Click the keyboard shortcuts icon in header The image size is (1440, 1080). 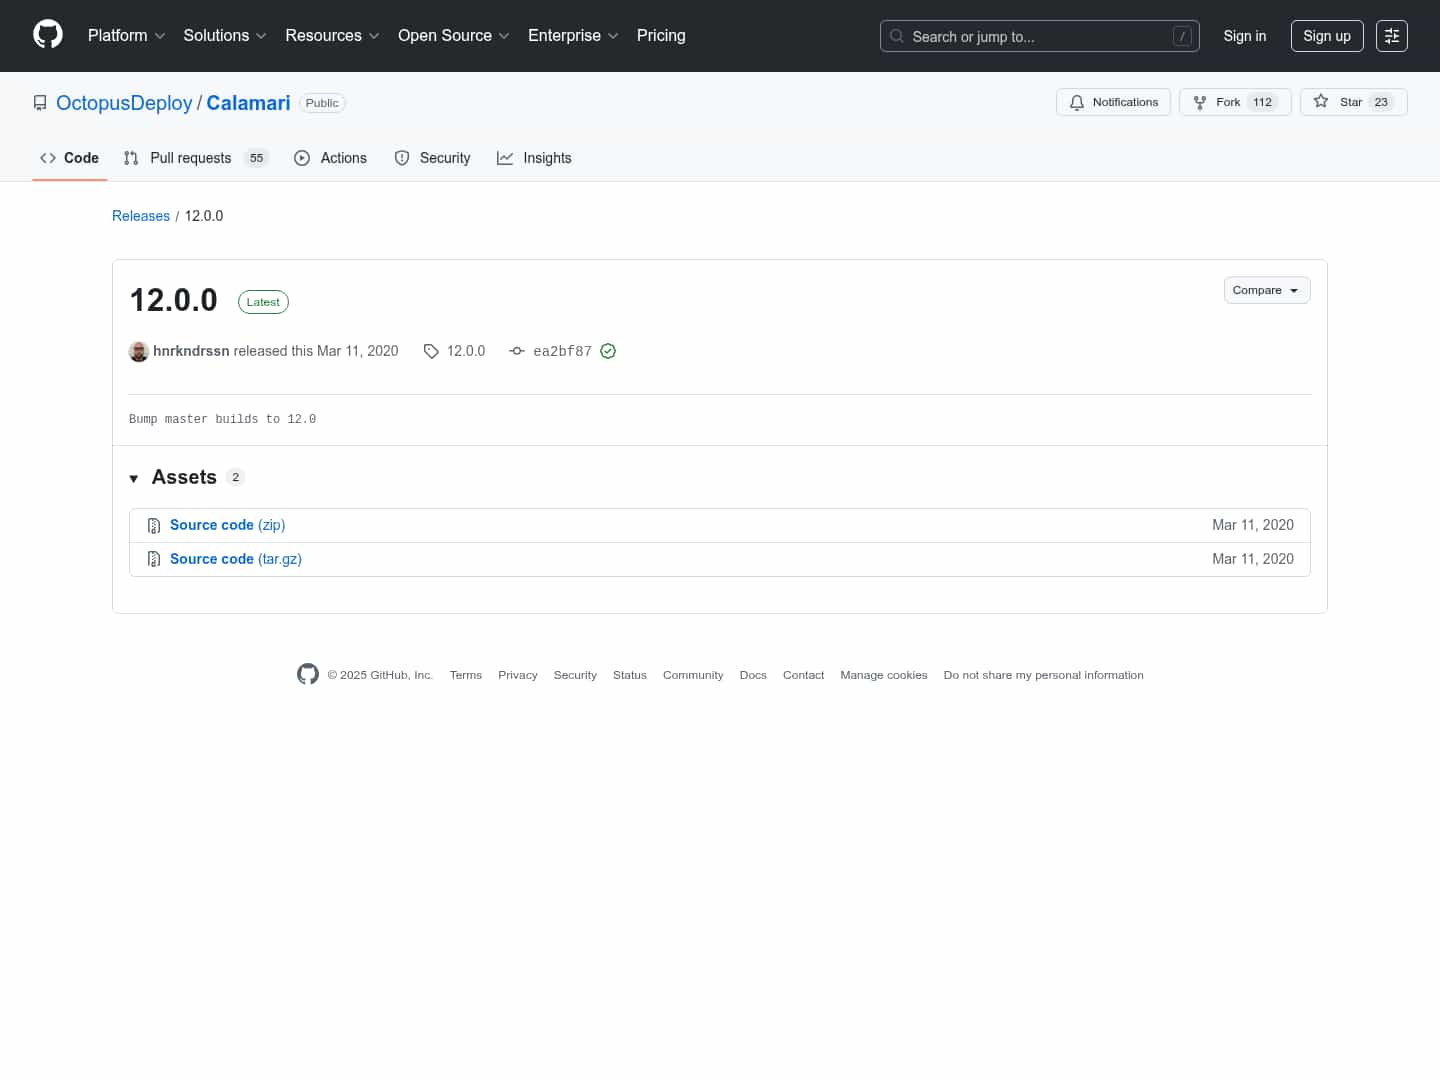tap(1391, 35)
